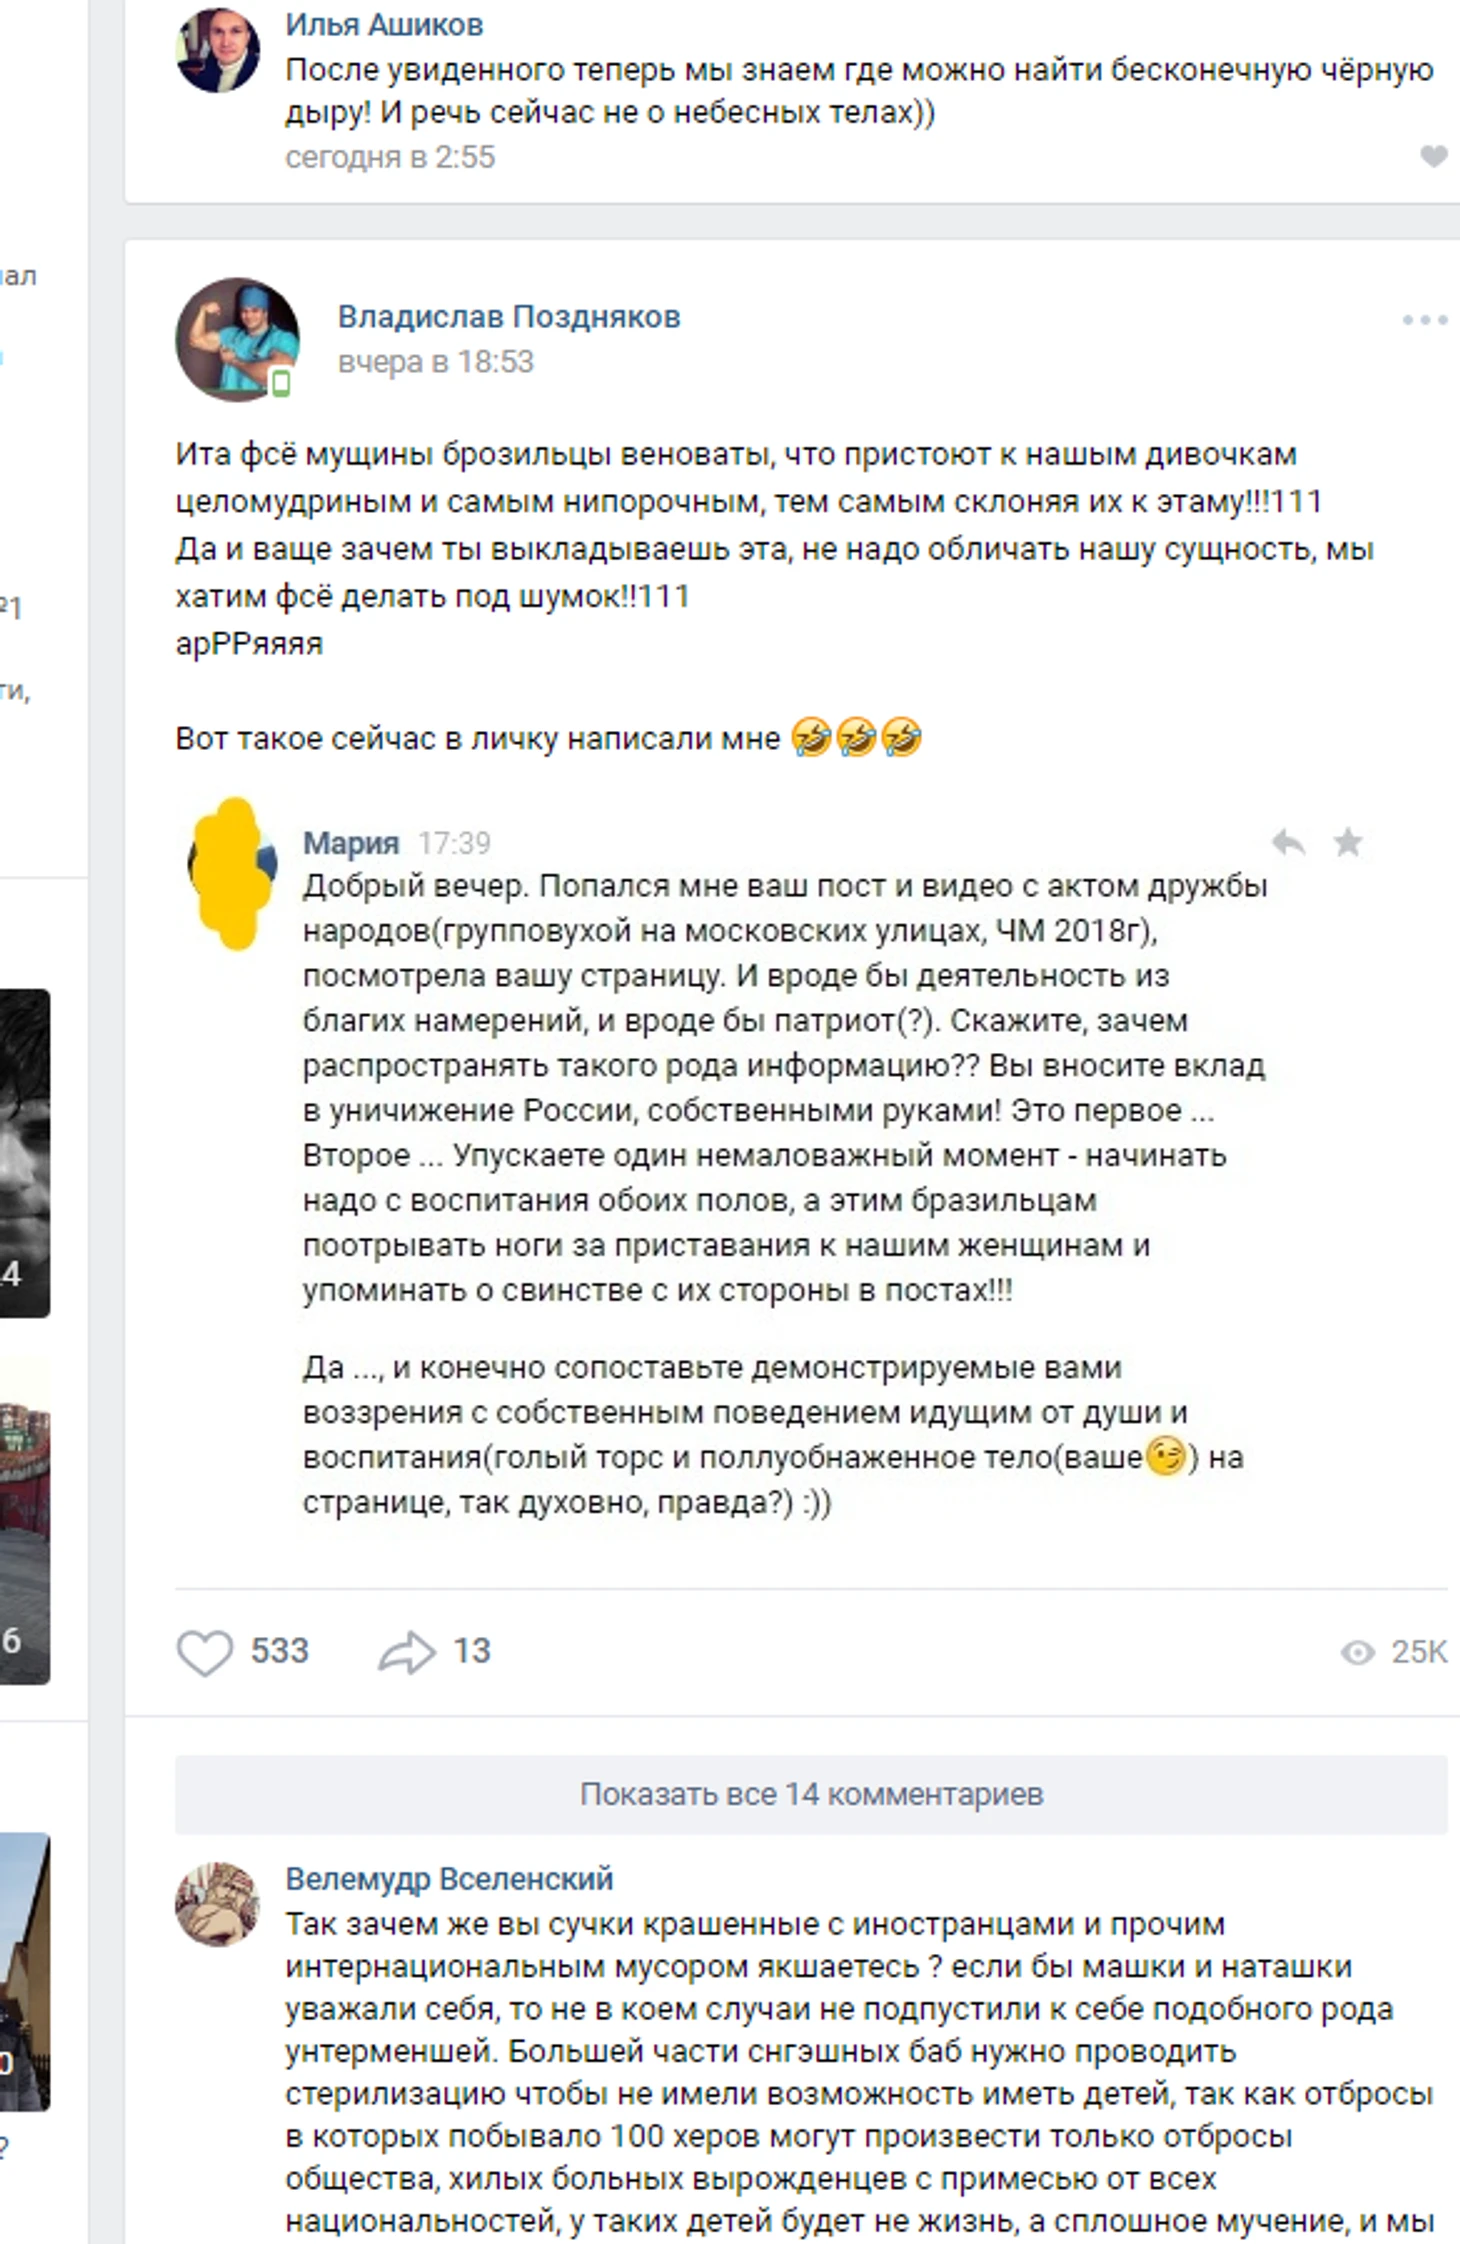Click comment timestamp сегодня в 2:55

tap(390, 157)
